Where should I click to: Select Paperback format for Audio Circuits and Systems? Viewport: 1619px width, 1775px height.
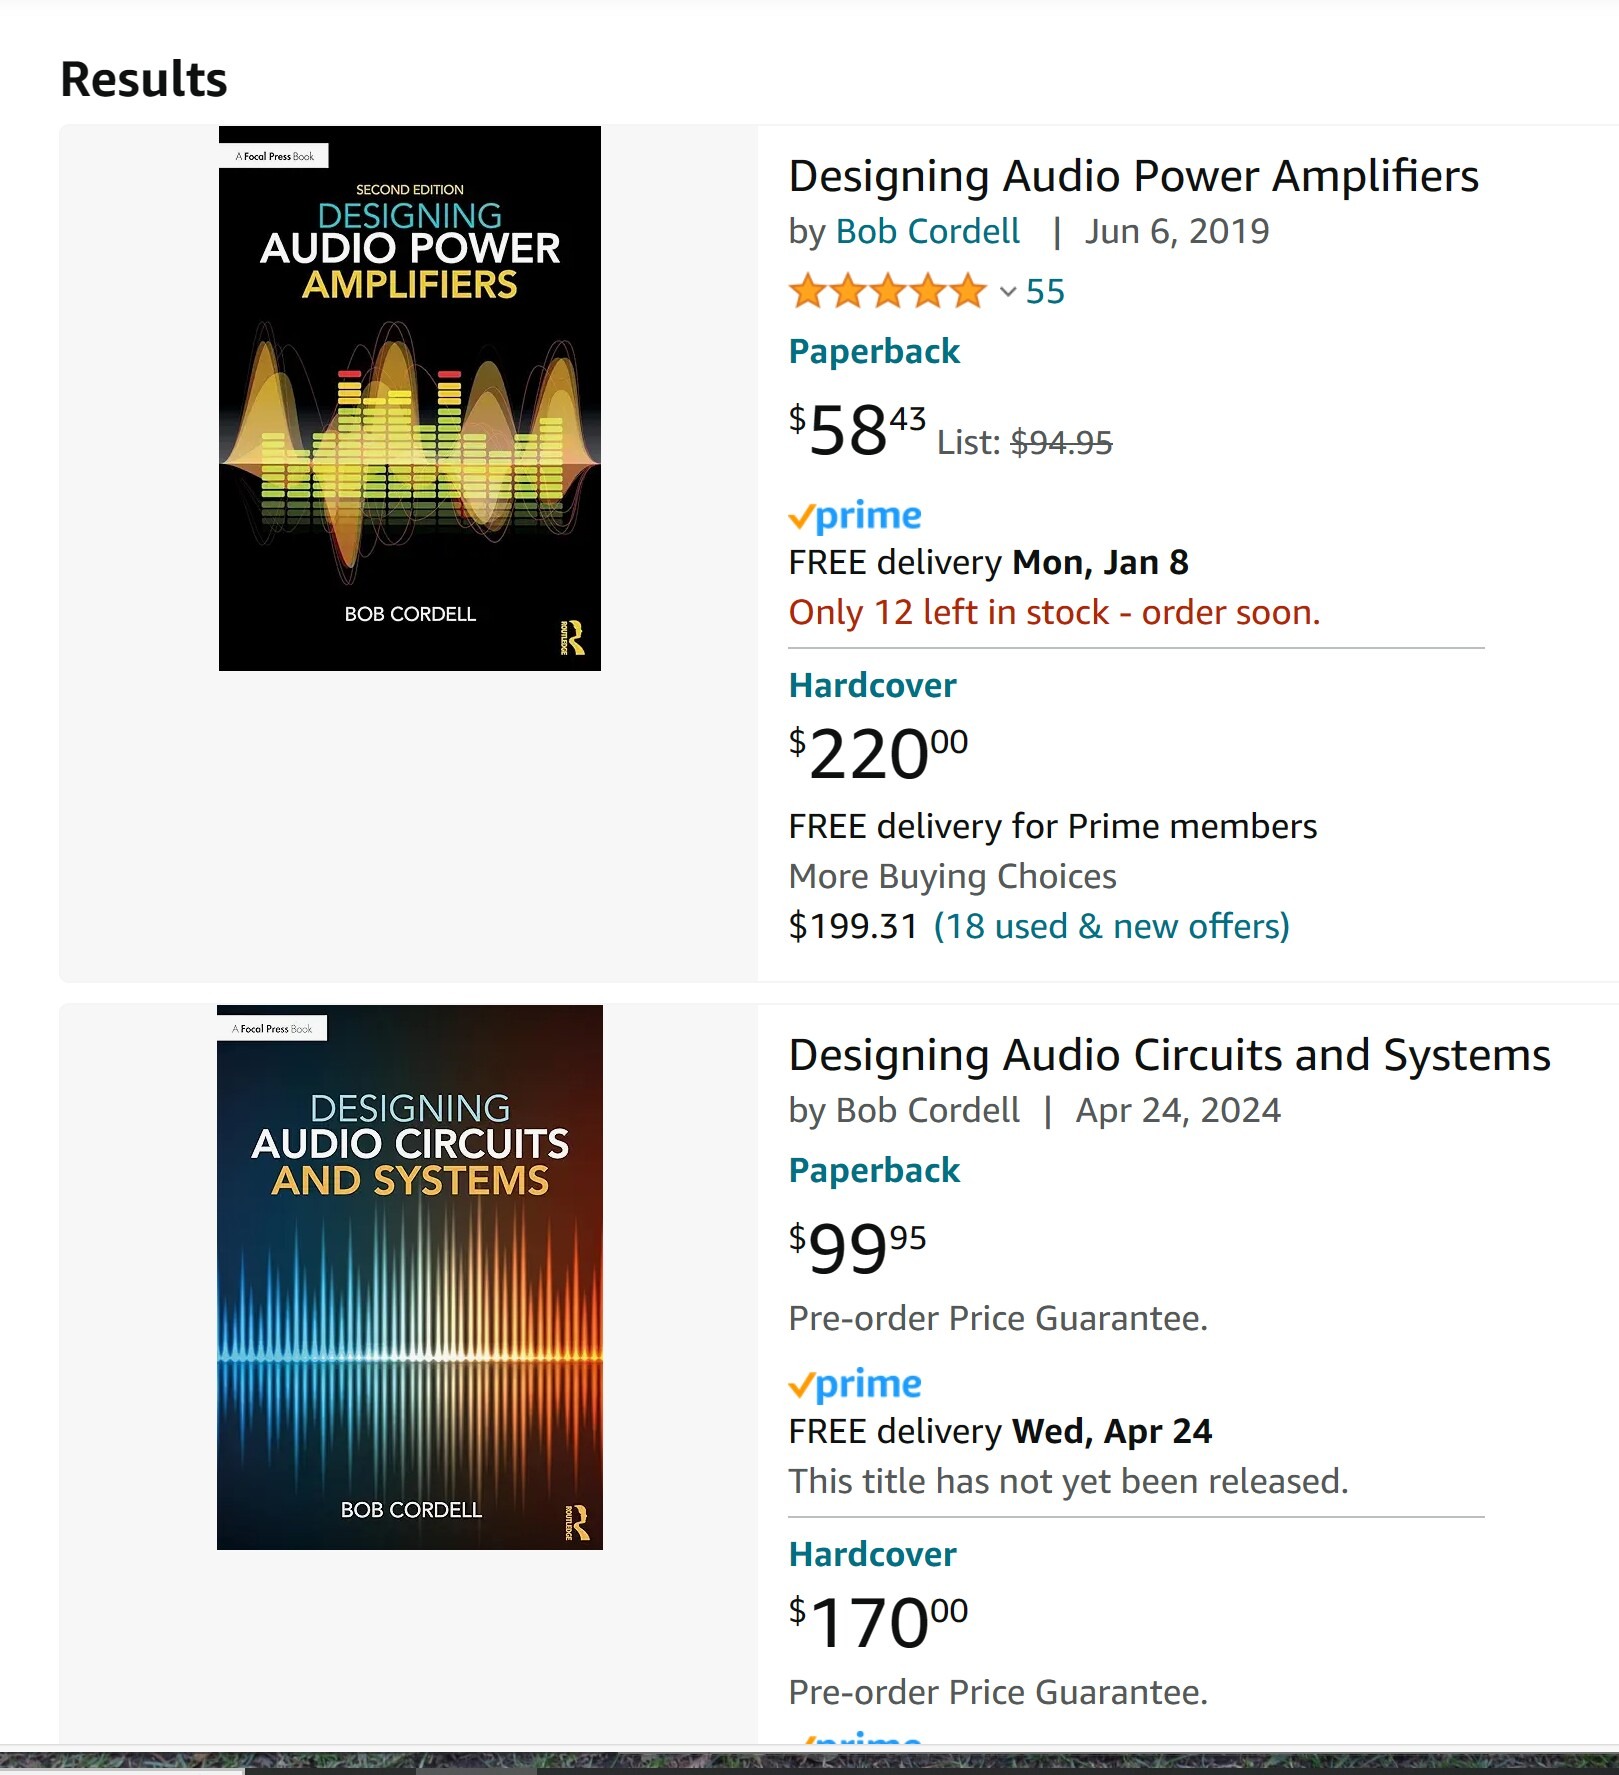pos(874,1171)
